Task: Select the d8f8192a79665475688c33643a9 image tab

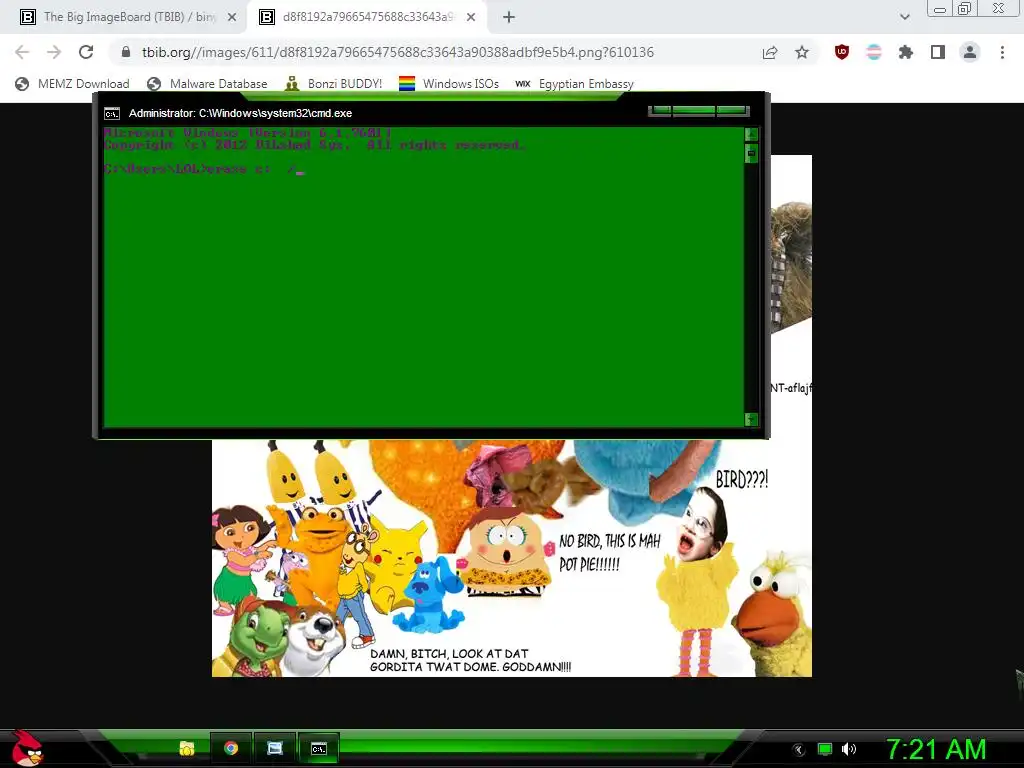Action: 368,17
